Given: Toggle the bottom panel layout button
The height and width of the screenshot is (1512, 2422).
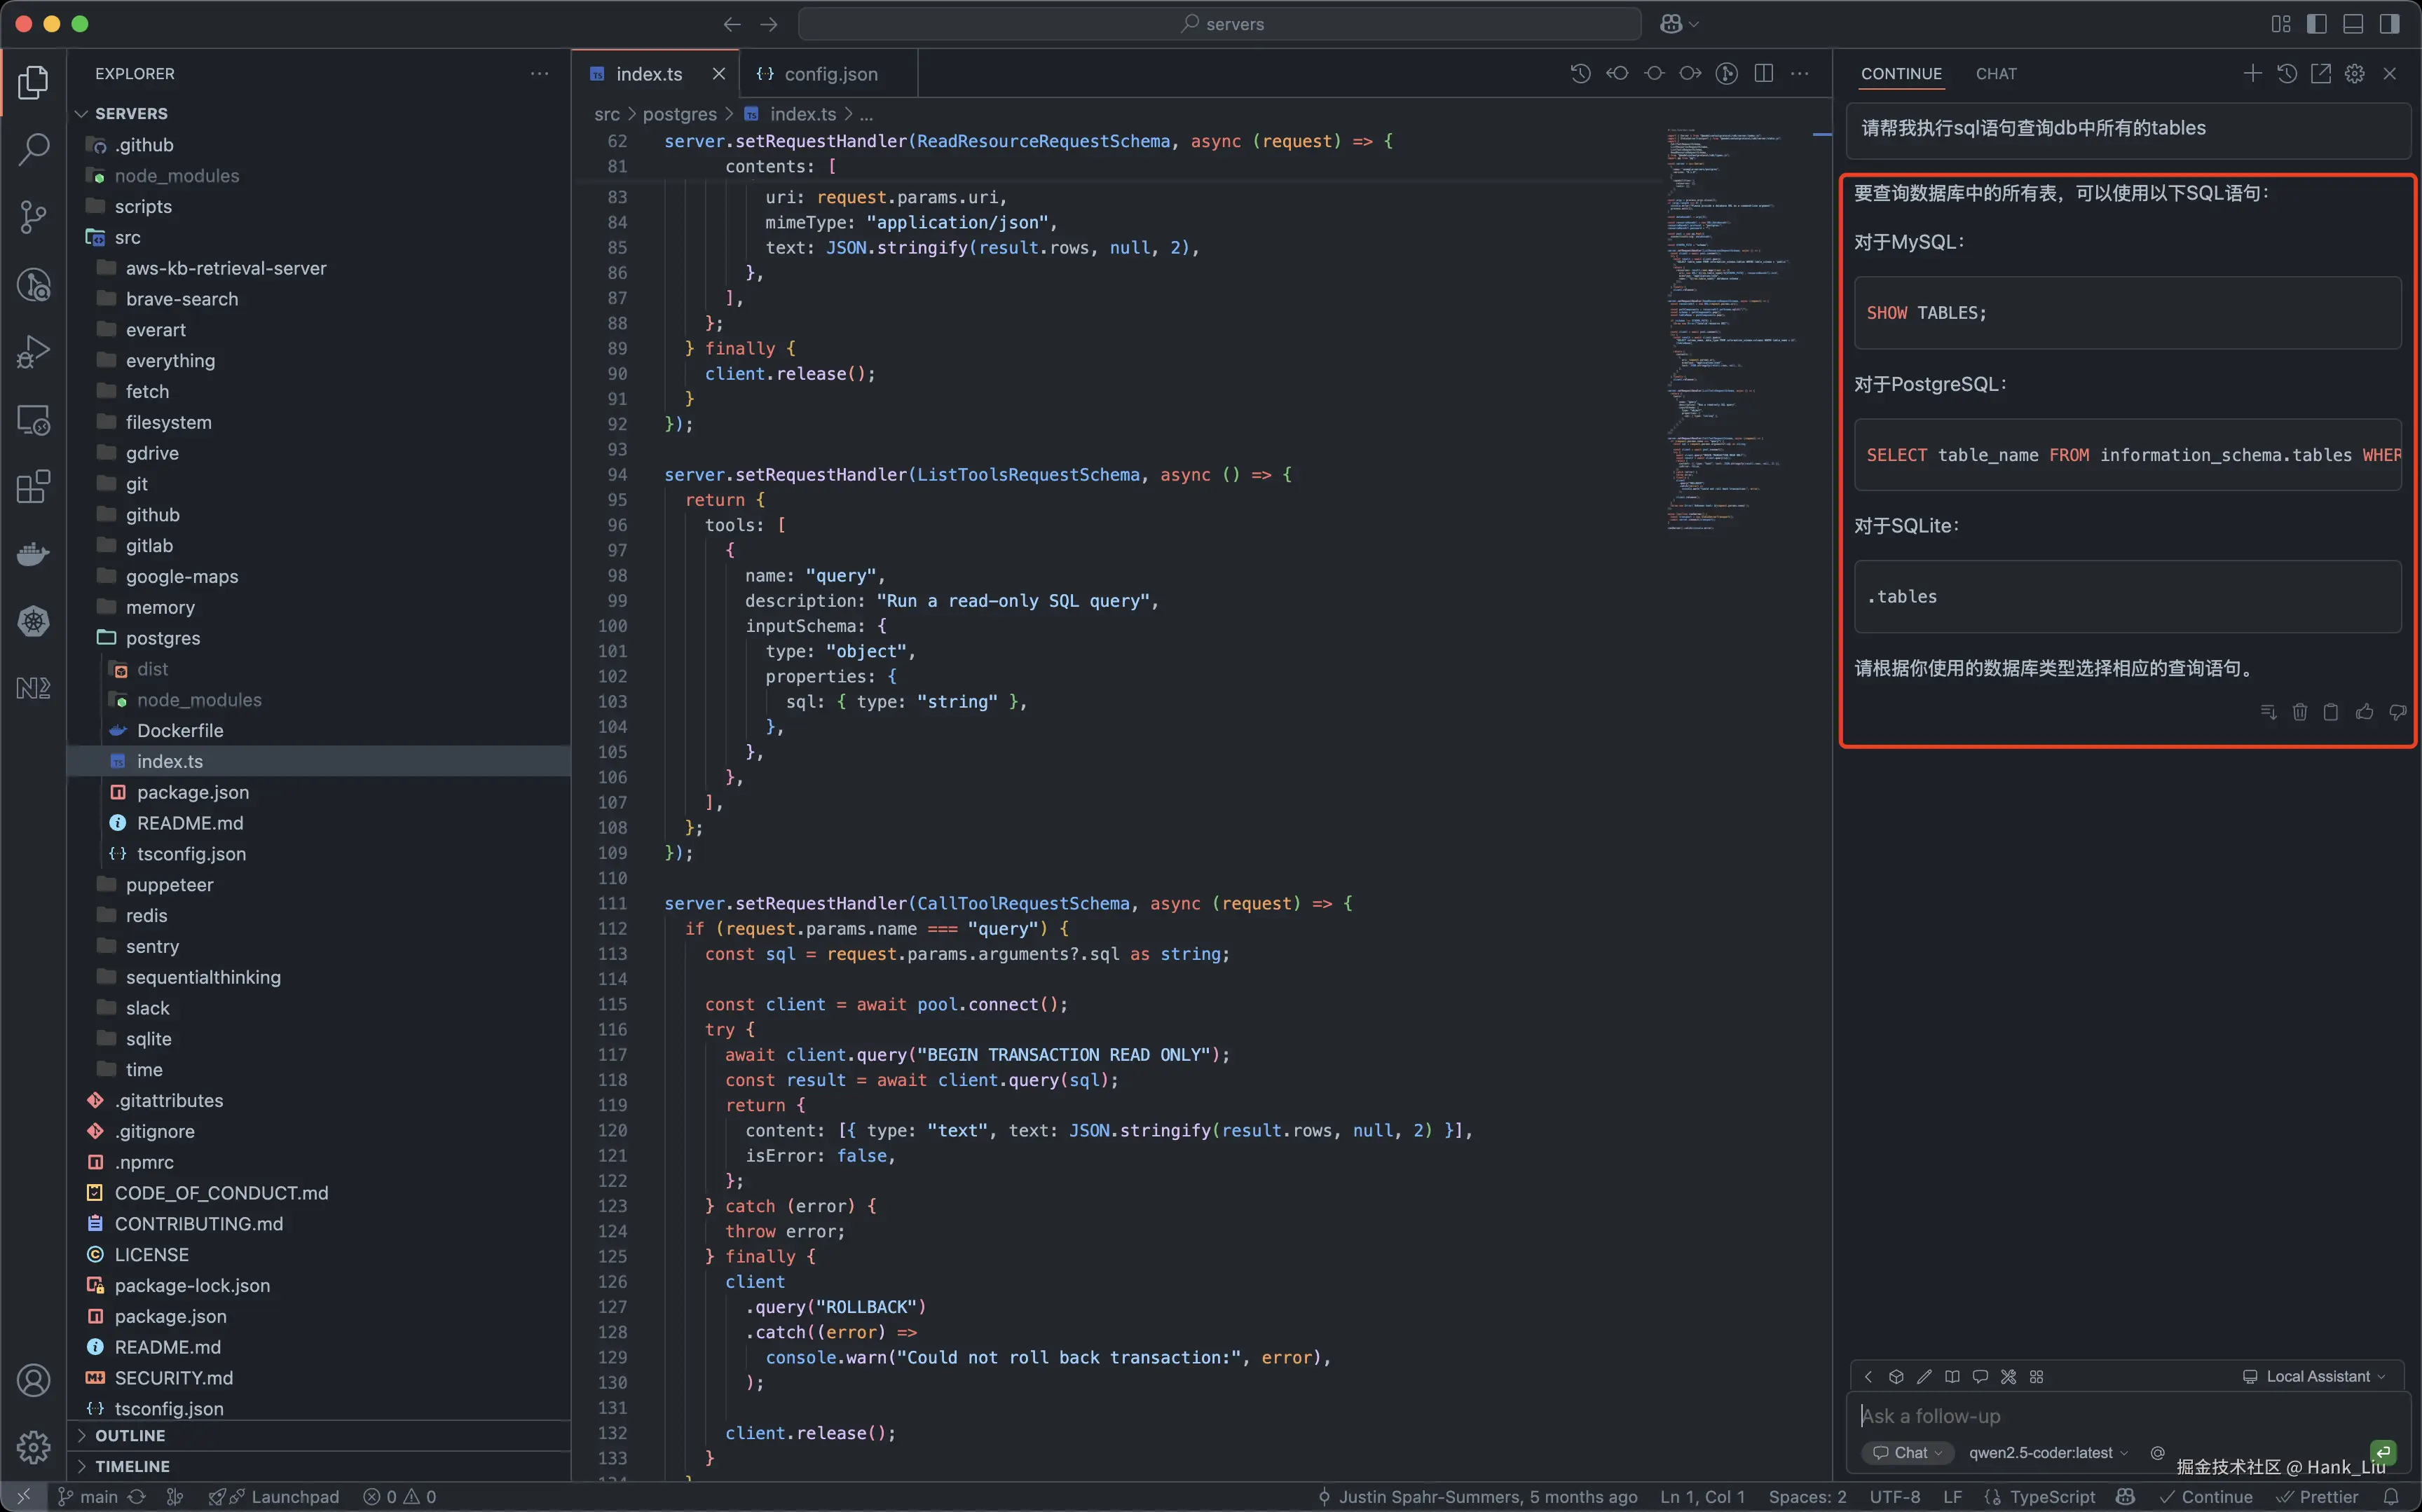Looking at the screenshot, I should (x=2353, y=24).
